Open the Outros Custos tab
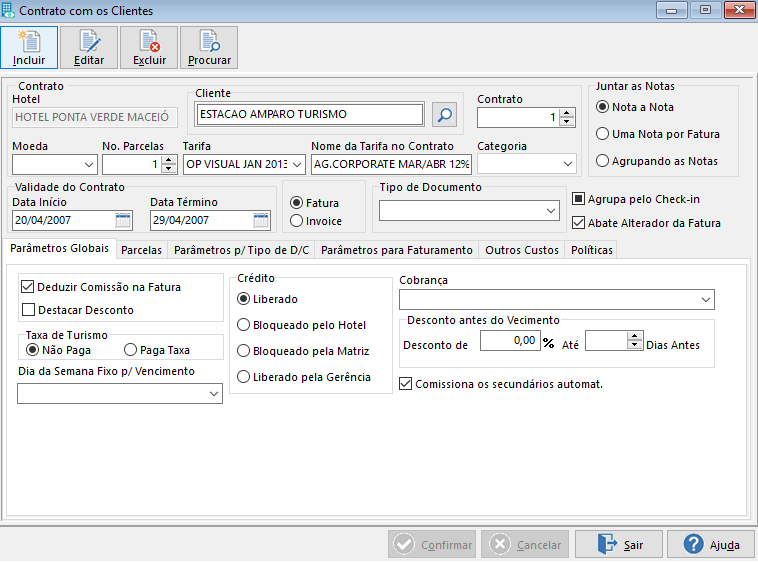 [522, 250]
